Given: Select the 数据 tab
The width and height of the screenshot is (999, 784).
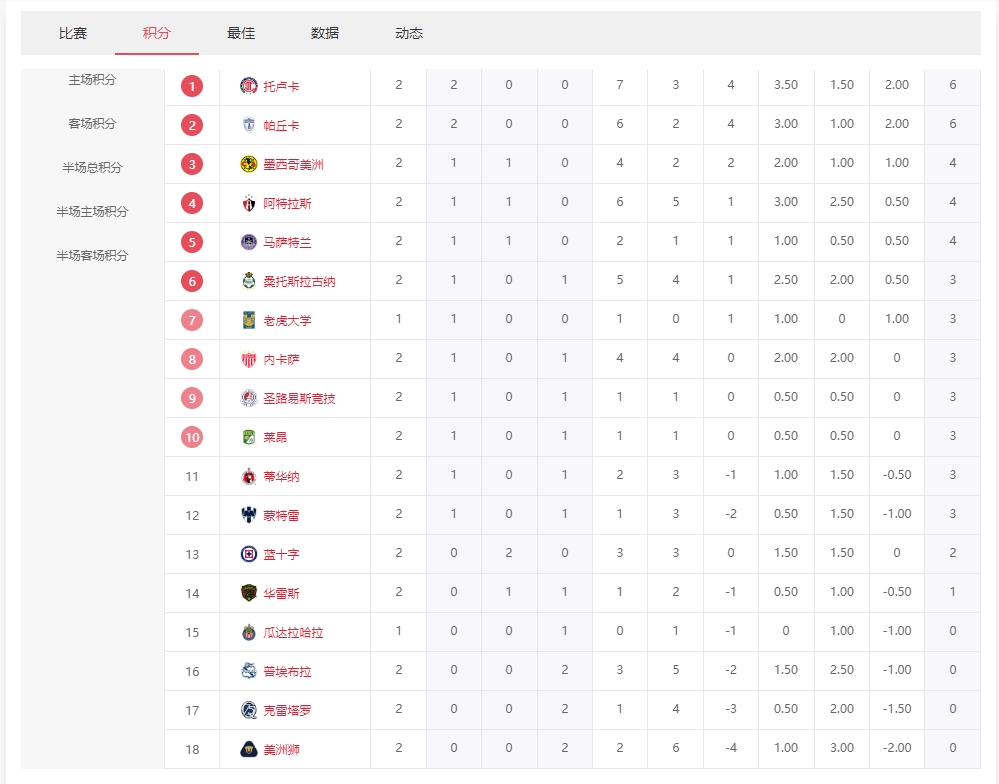Looking at the screenshot, I should click(x=325, y=33).
